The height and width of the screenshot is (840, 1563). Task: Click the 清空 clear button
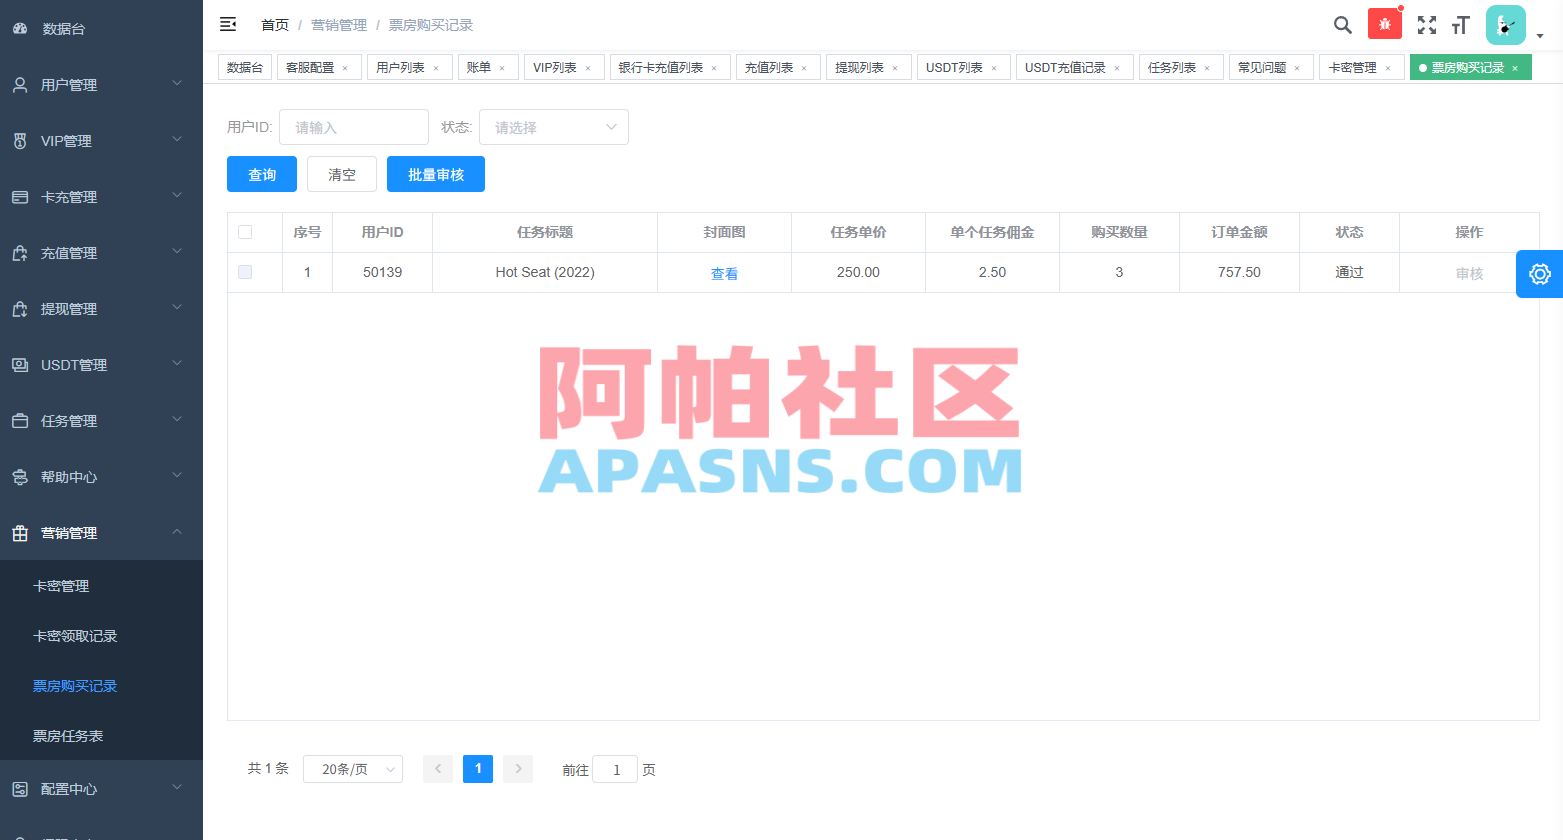click(342, 174)
